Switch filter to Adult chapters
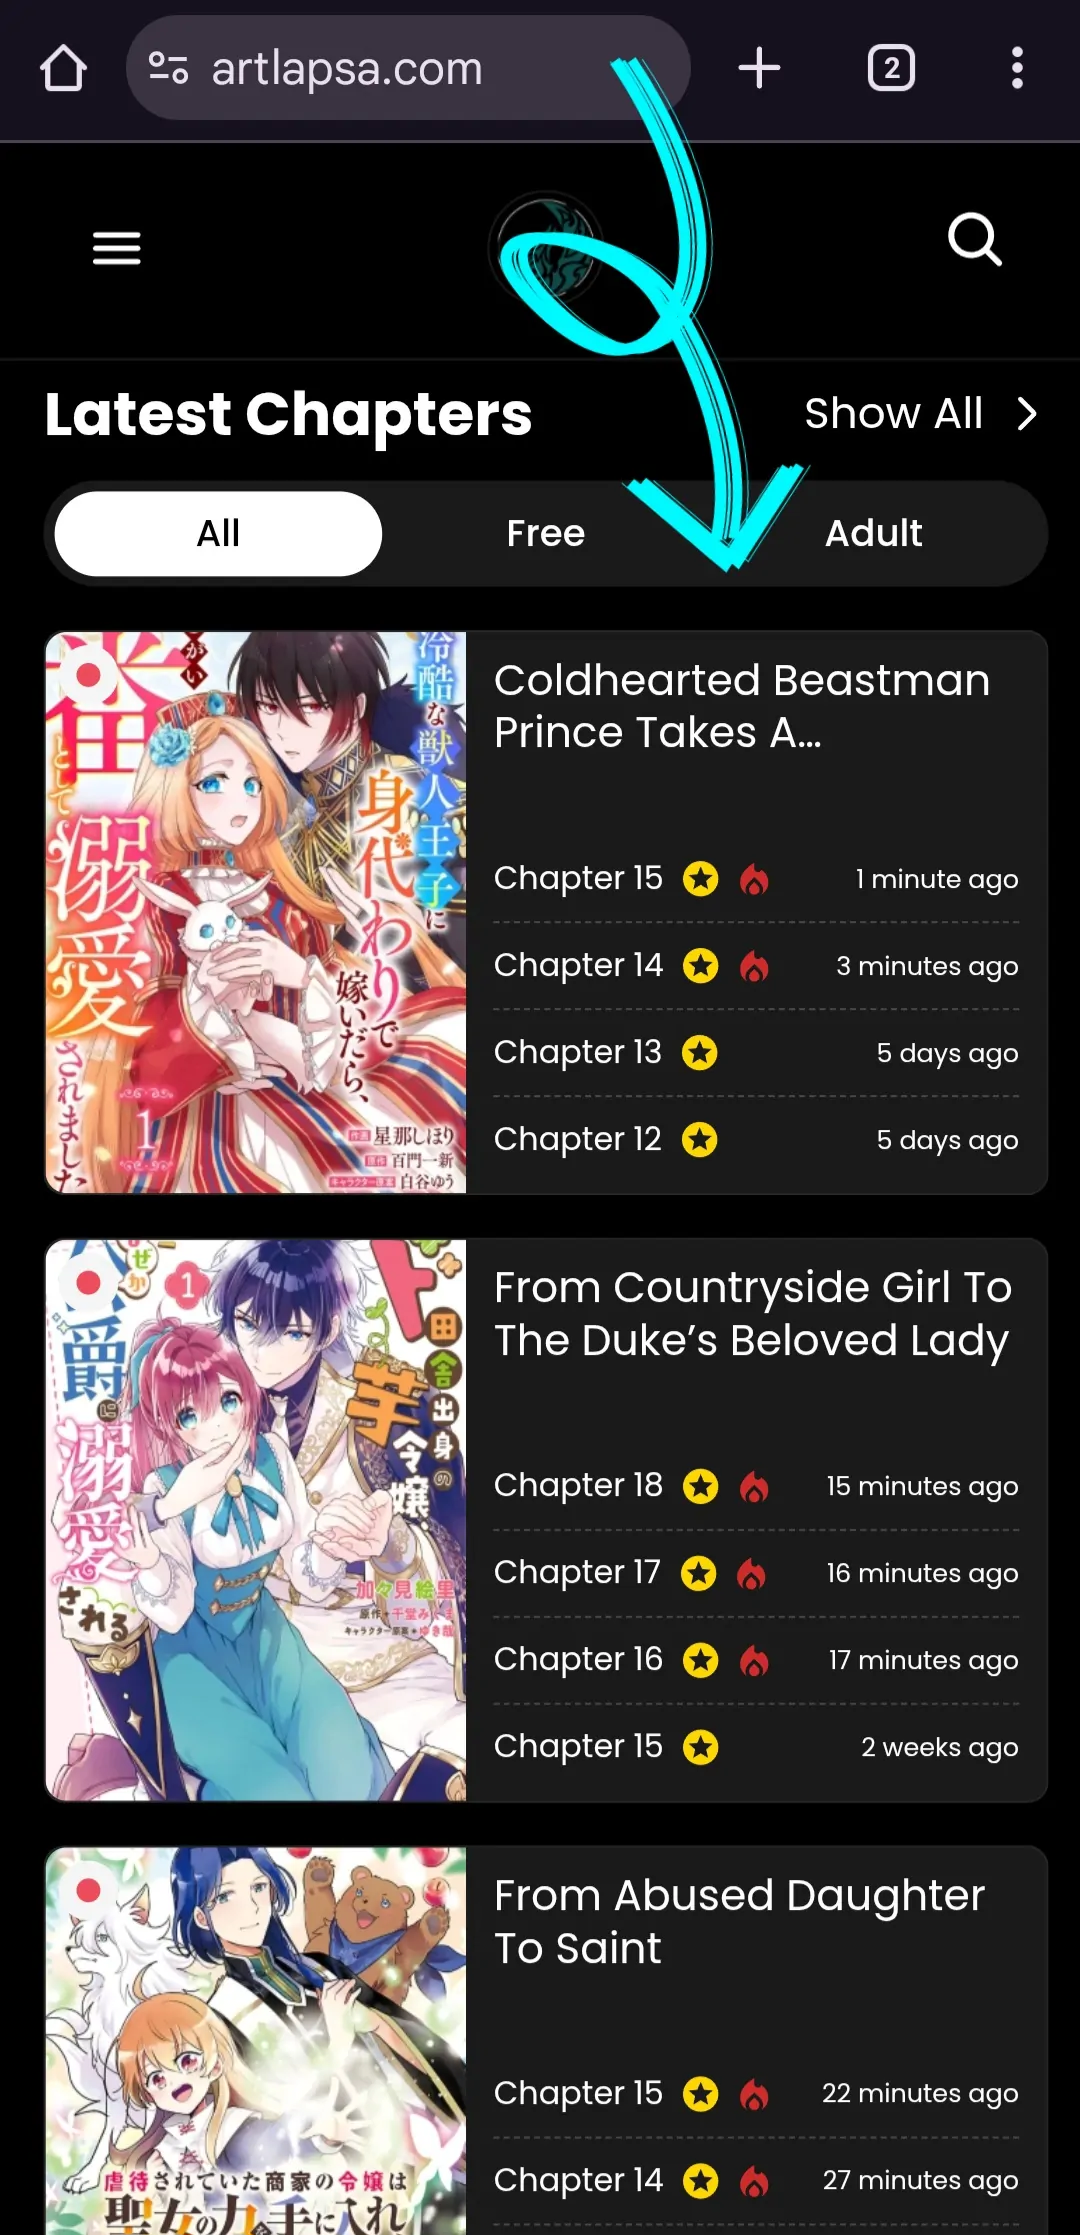 coord(873,533)
